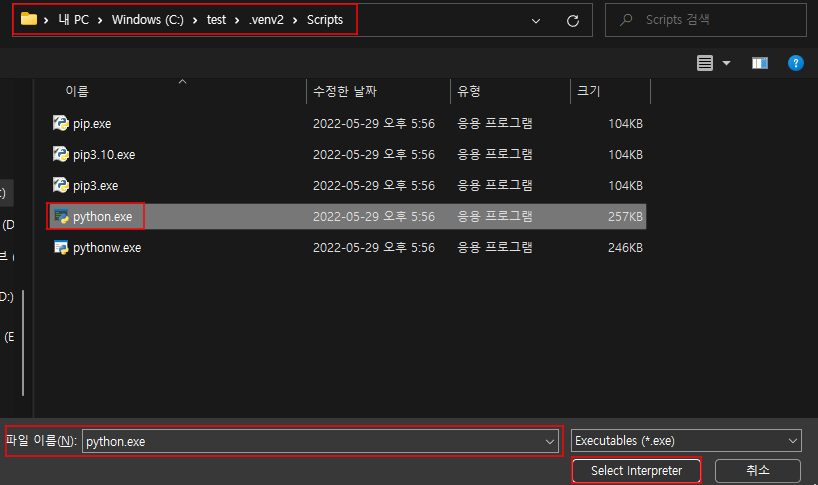Click the folder icon in address bar
Screen dimensions: 818x485
point(29,19)
